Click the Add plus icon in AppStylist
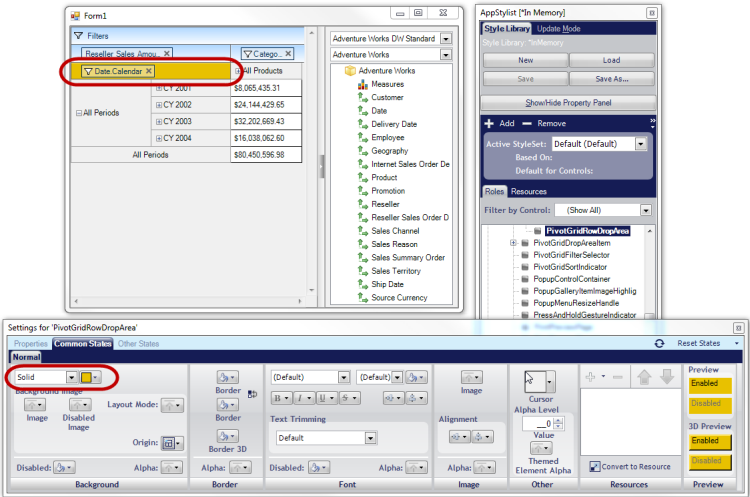This screenshot has width=750, height=497. [x=489, y=123]
